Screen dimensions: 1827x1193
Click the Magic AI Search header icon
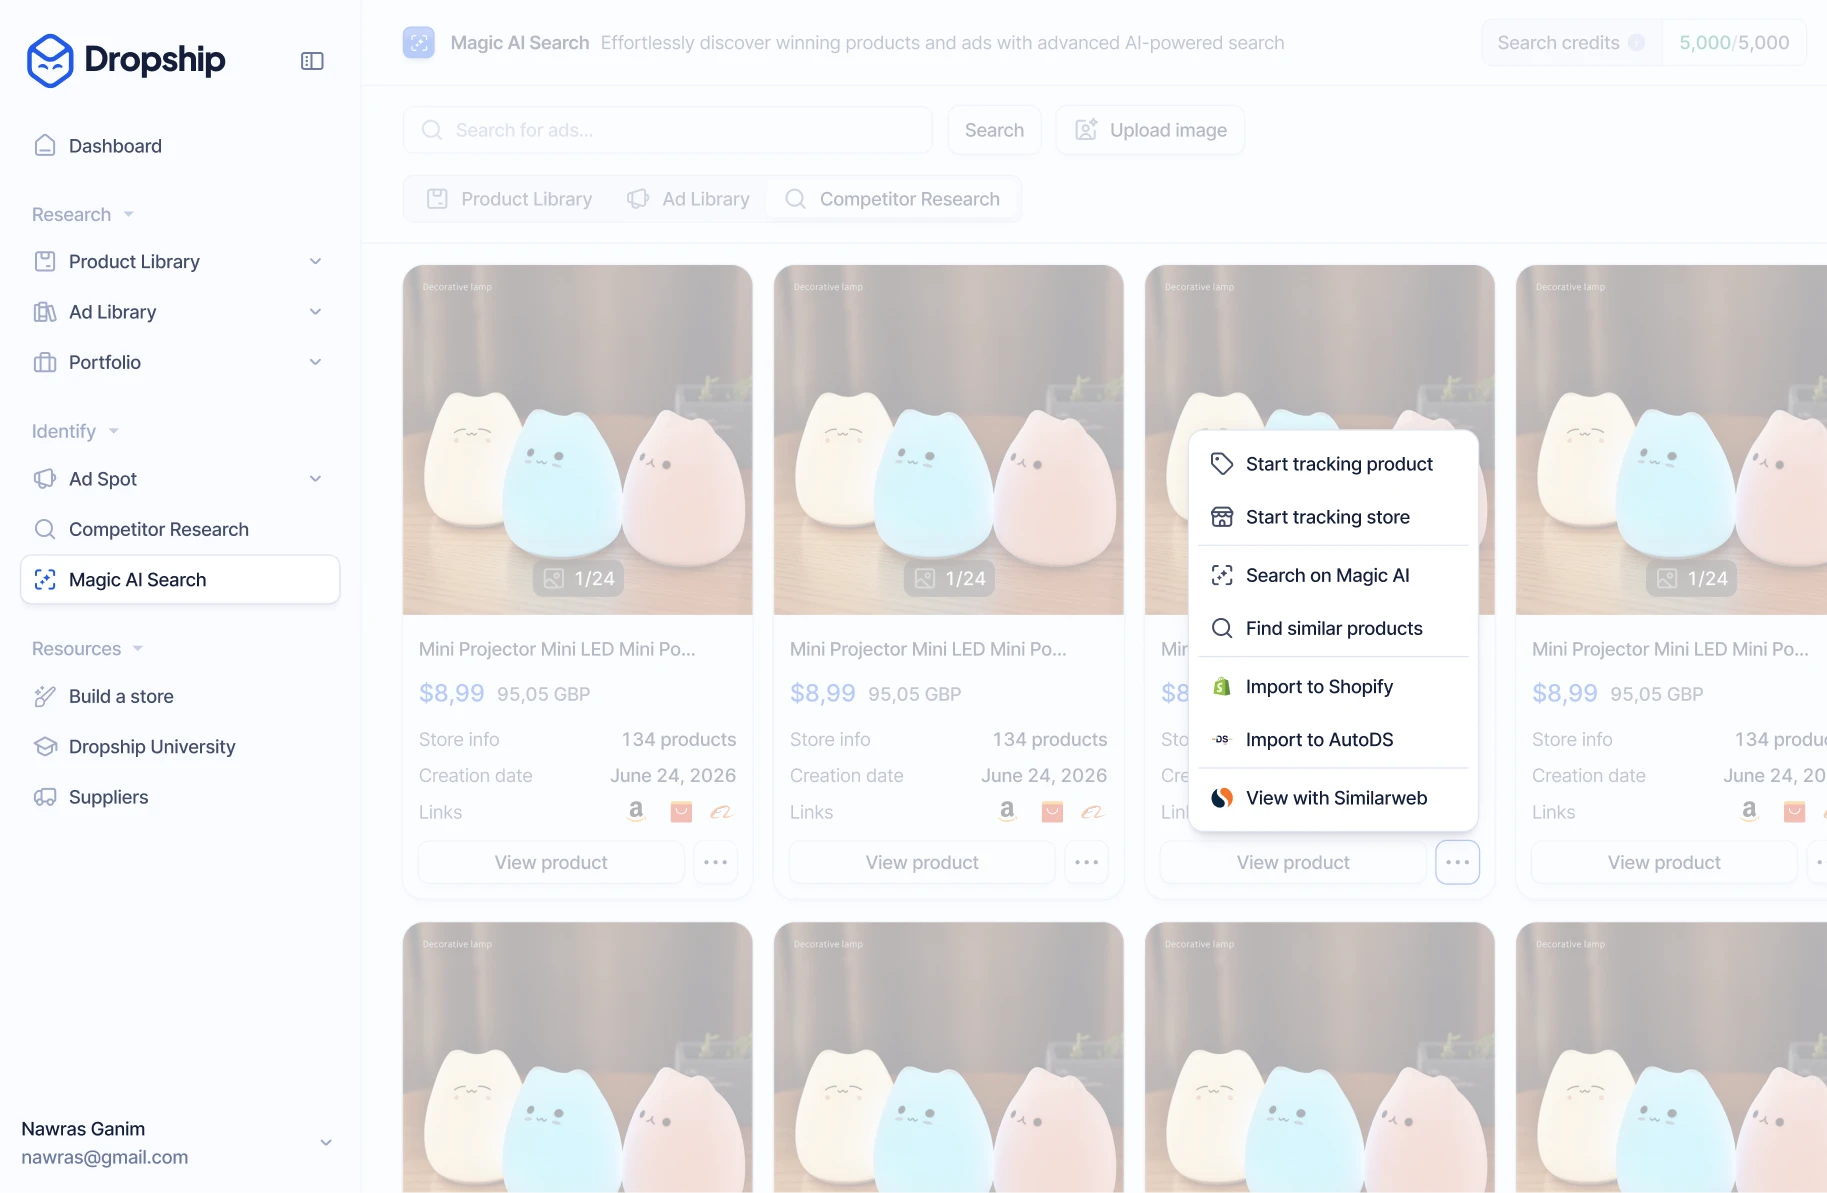coord(419,43)
